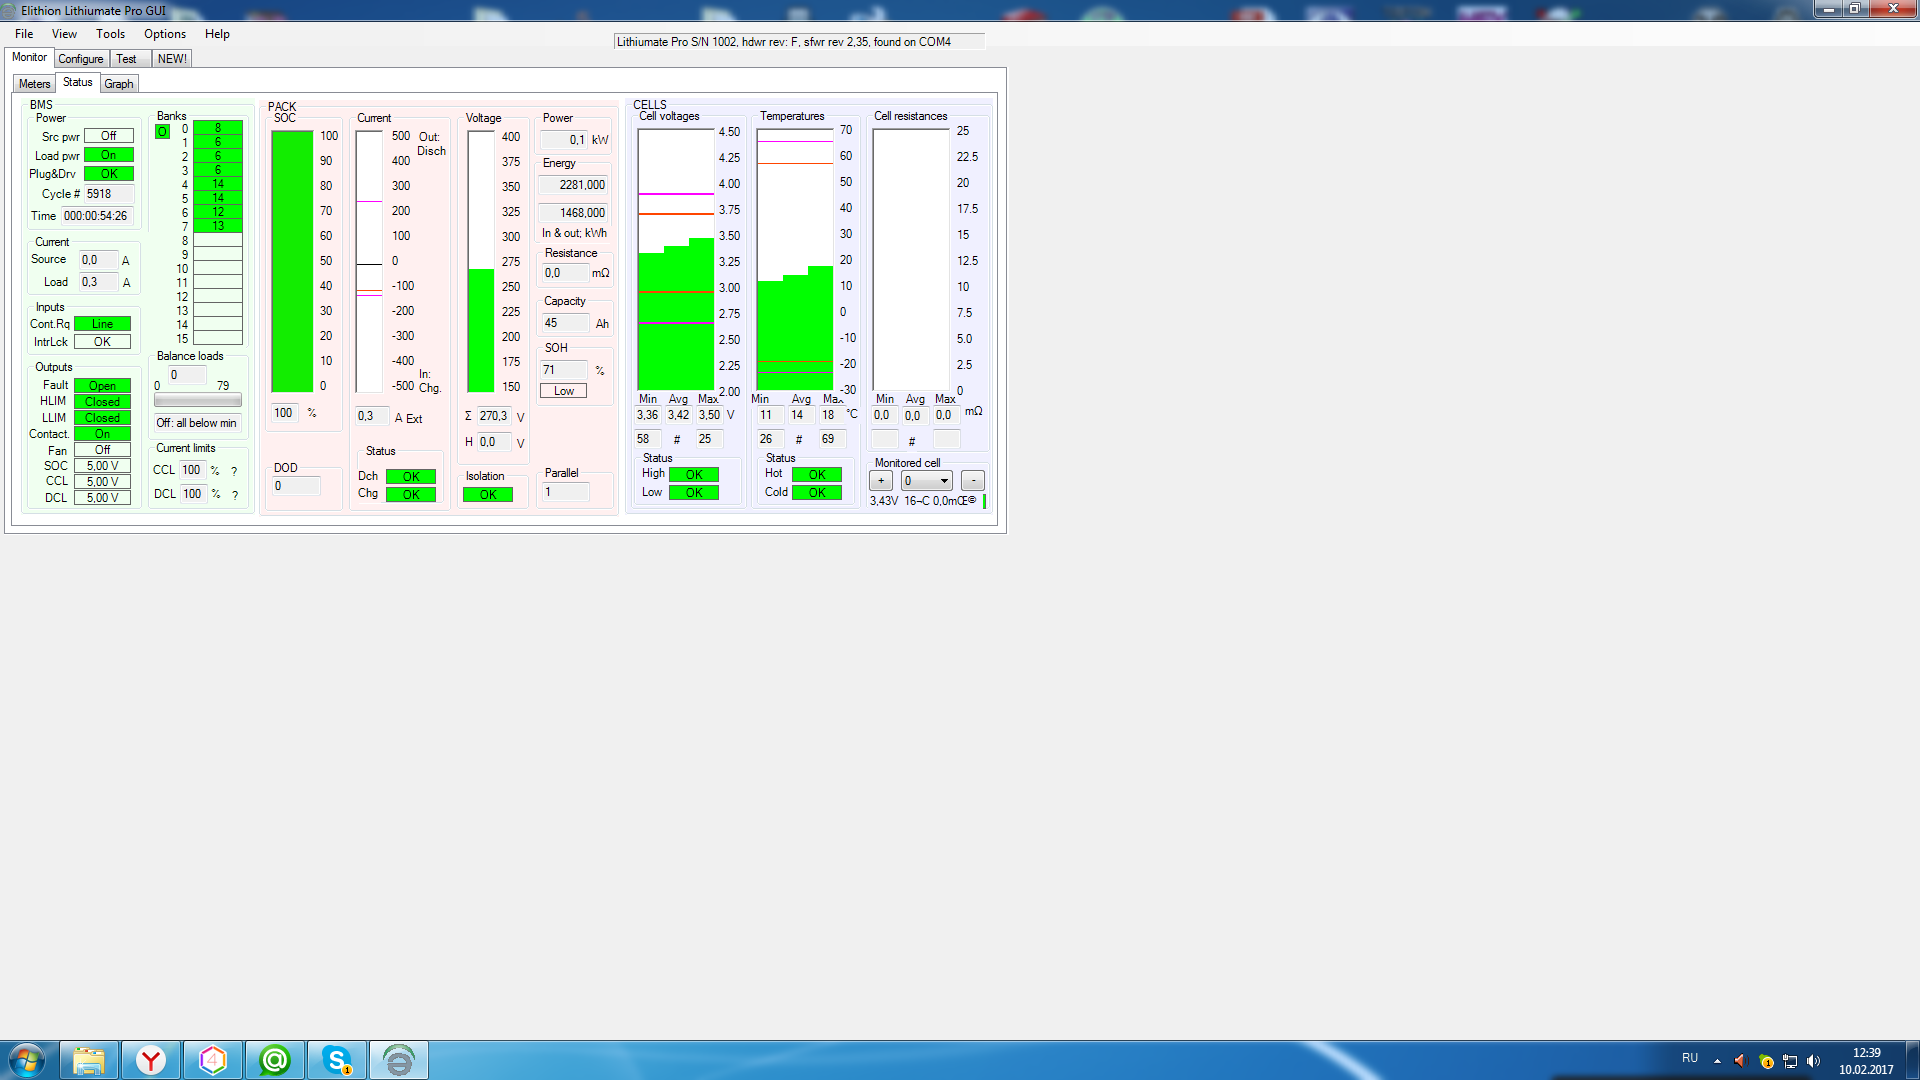Screen dimensions: 1920x1080
Task: Click the Cell voltages bar chart
Action: tap(676, 261)
